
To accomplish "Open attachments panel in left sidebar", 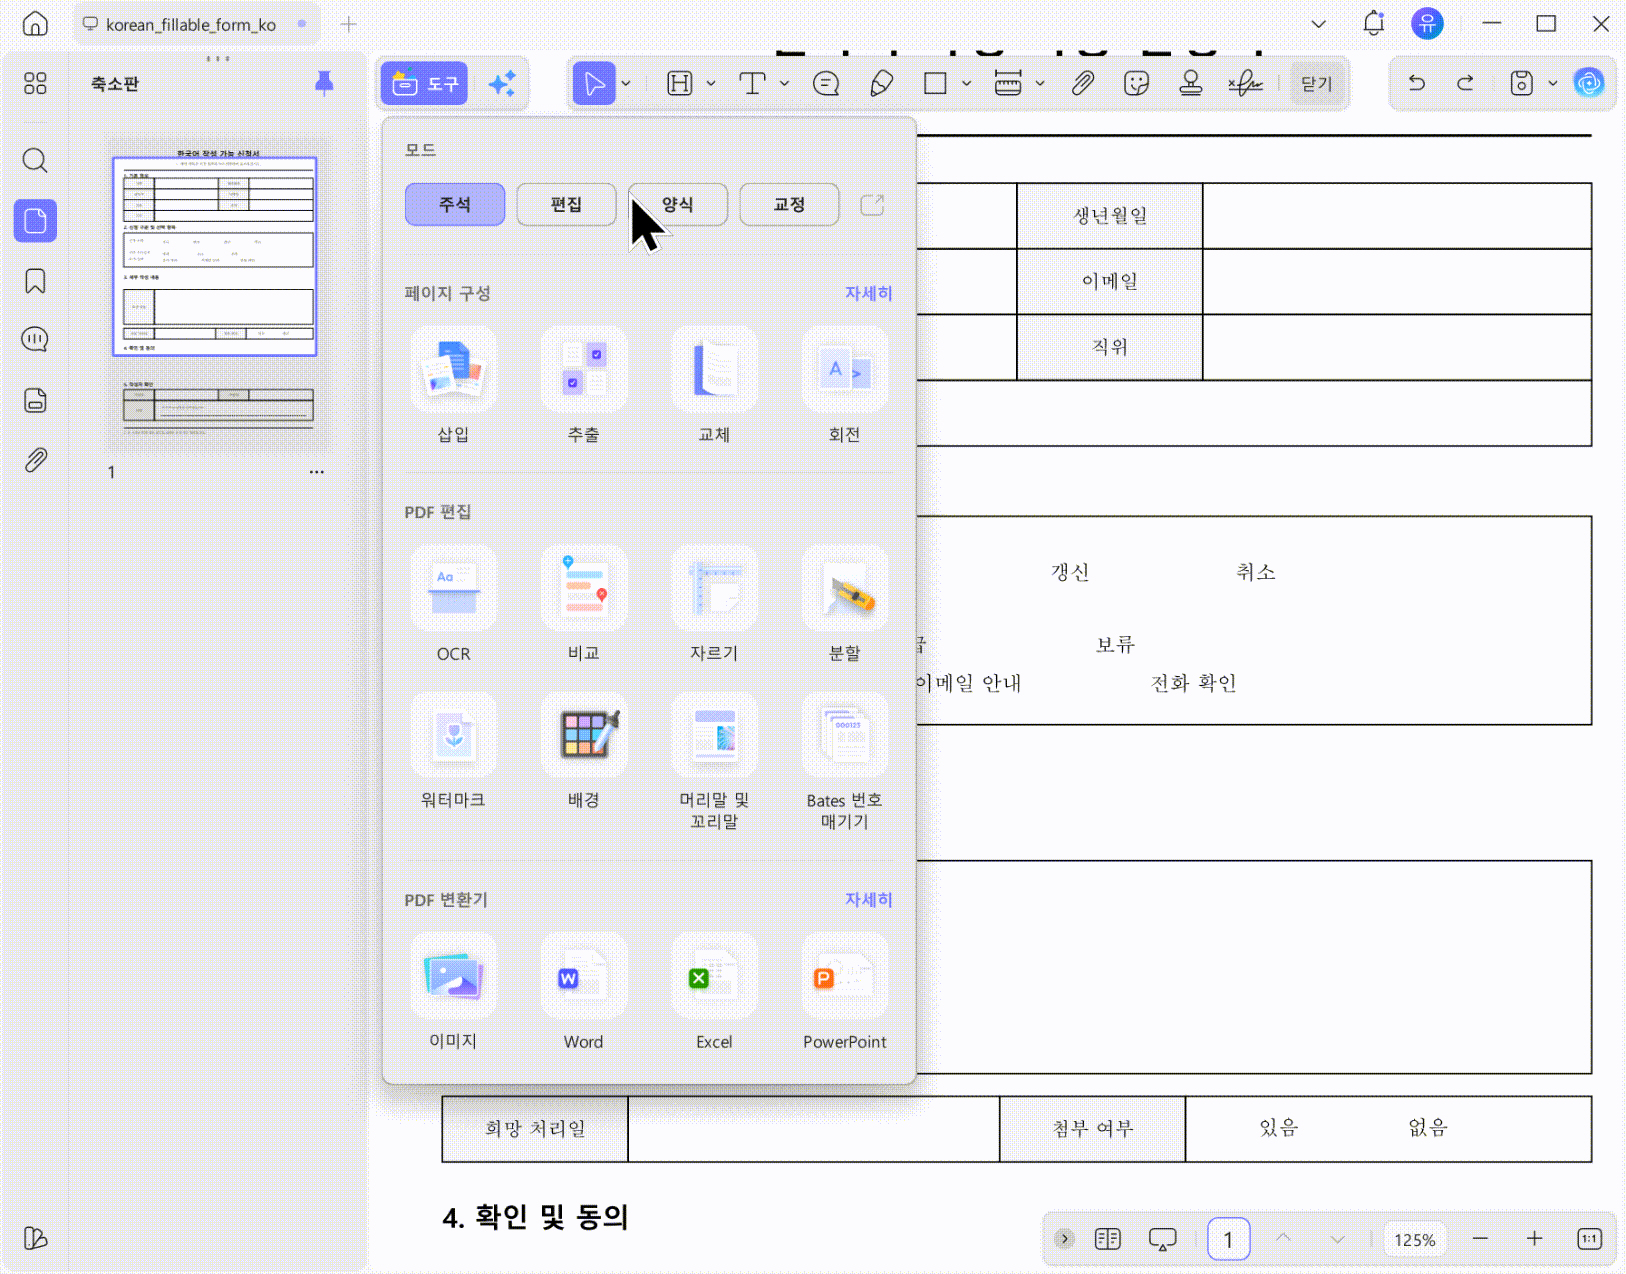I will click(35, 460).
